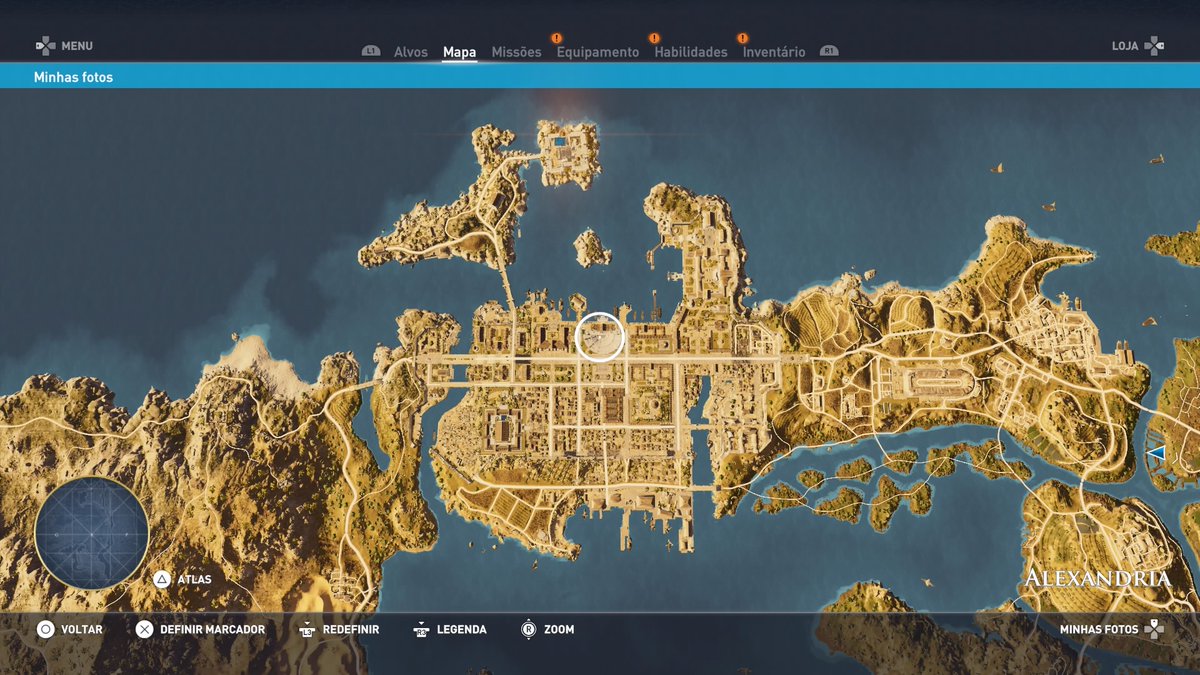Open the Equipamento tab with alert badge
The height and width of the screenshot is (675, 1200).
click(598, 51)
